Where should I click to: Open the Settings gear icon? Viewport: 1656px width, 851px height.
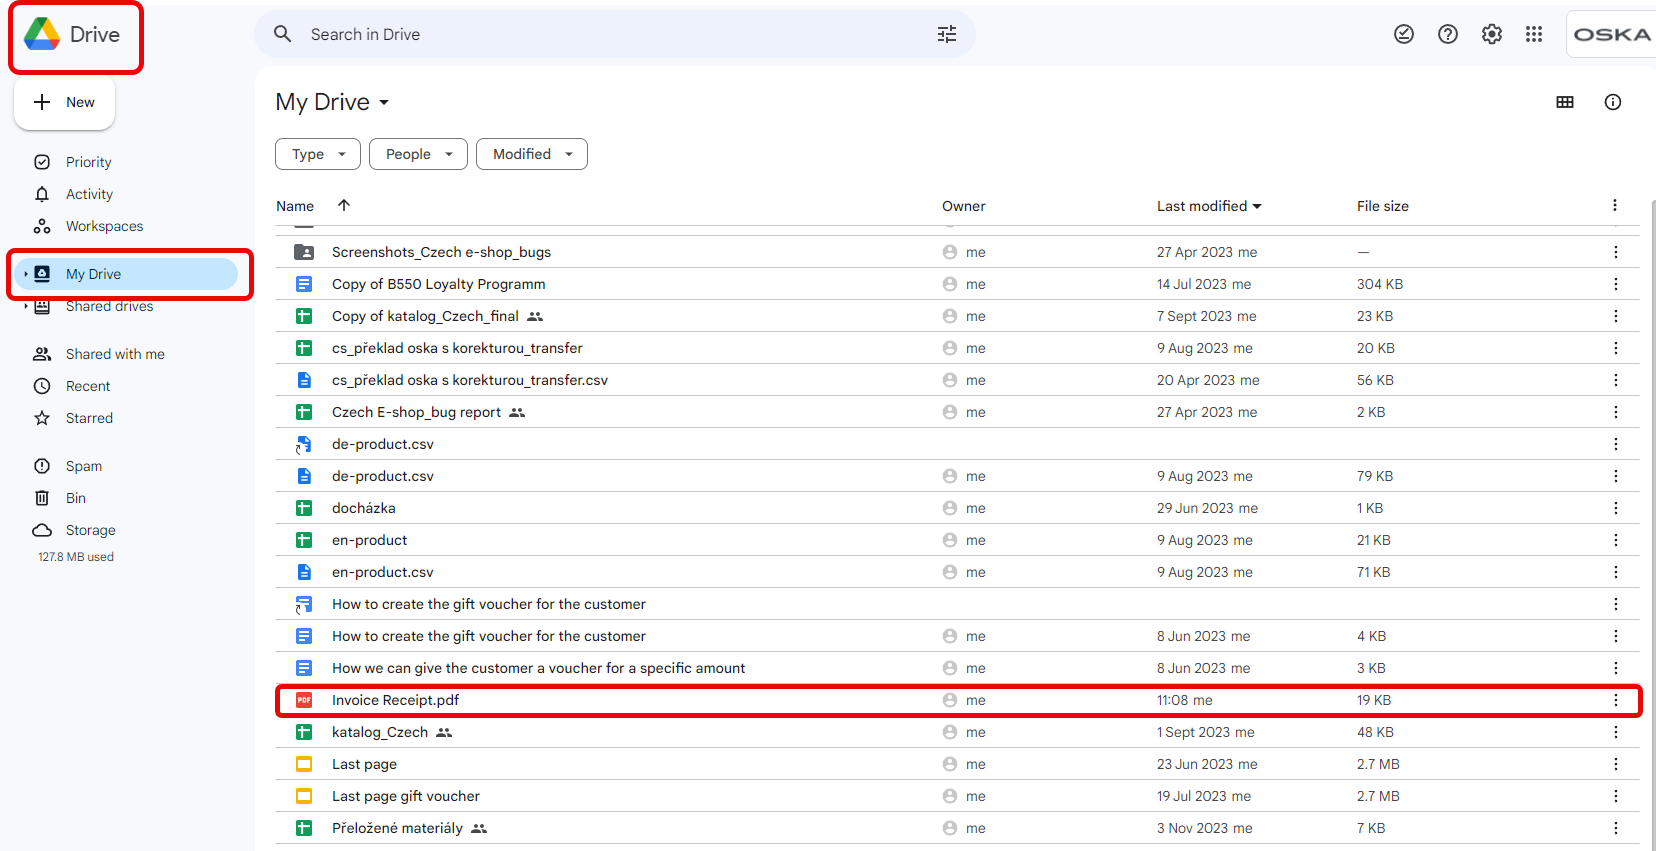1491,35
